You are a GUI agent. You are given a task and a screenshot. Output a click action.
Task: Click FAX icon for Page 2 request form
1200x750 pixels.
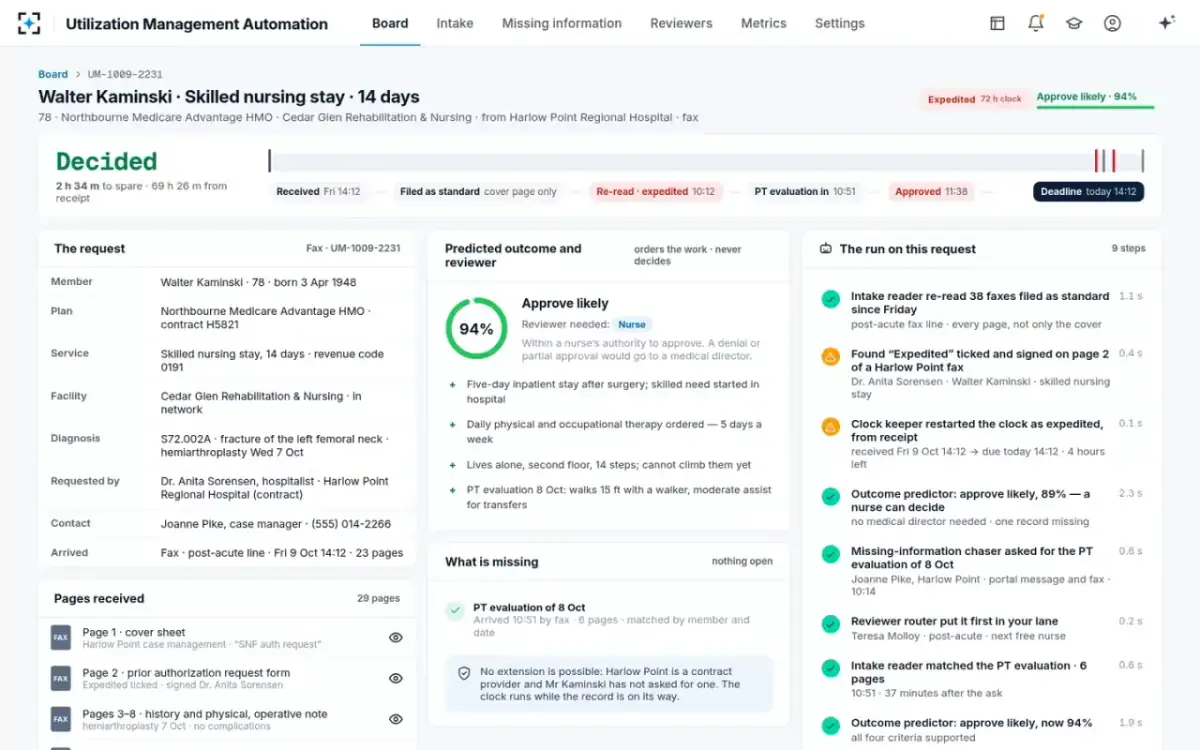point(61,678)
